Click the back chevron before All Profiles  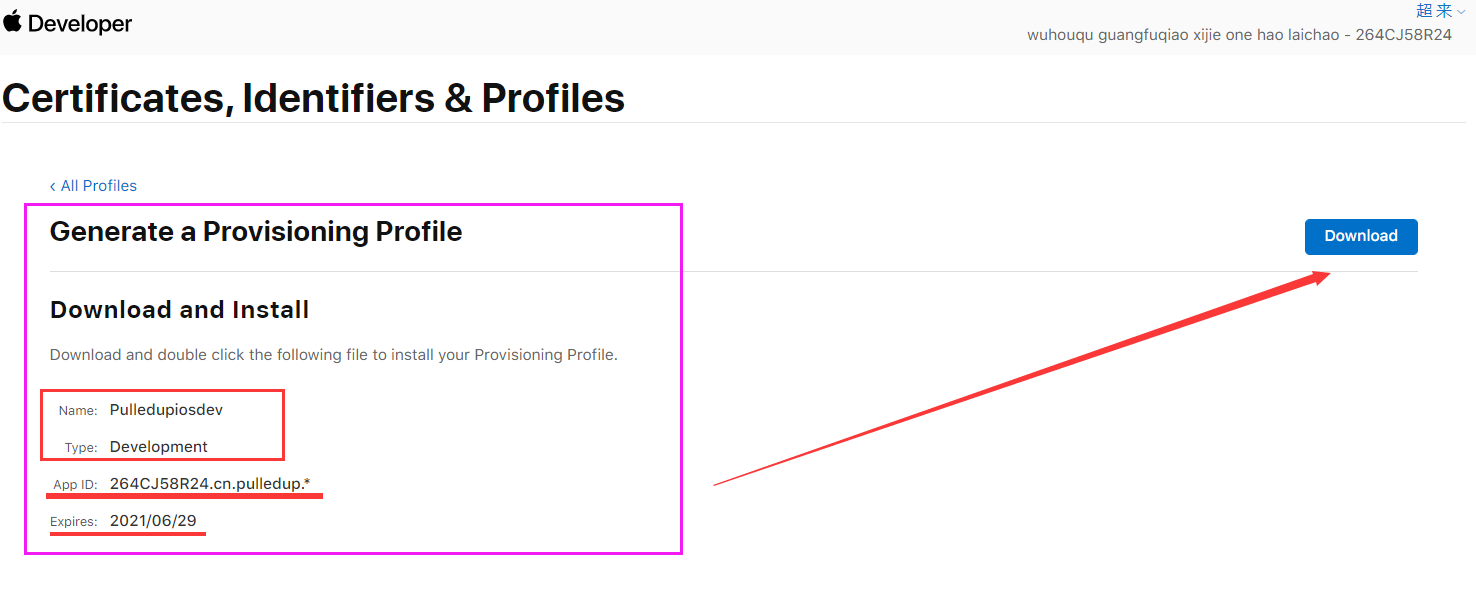point(53,186)
